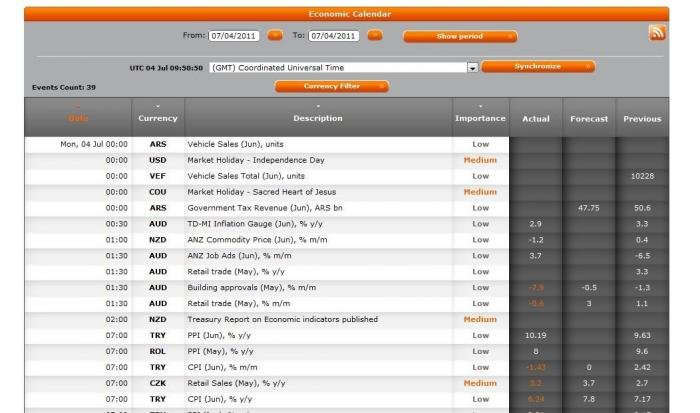
Task: Select Government Tax Revenue (Jun) row
Action: [347, 208]
